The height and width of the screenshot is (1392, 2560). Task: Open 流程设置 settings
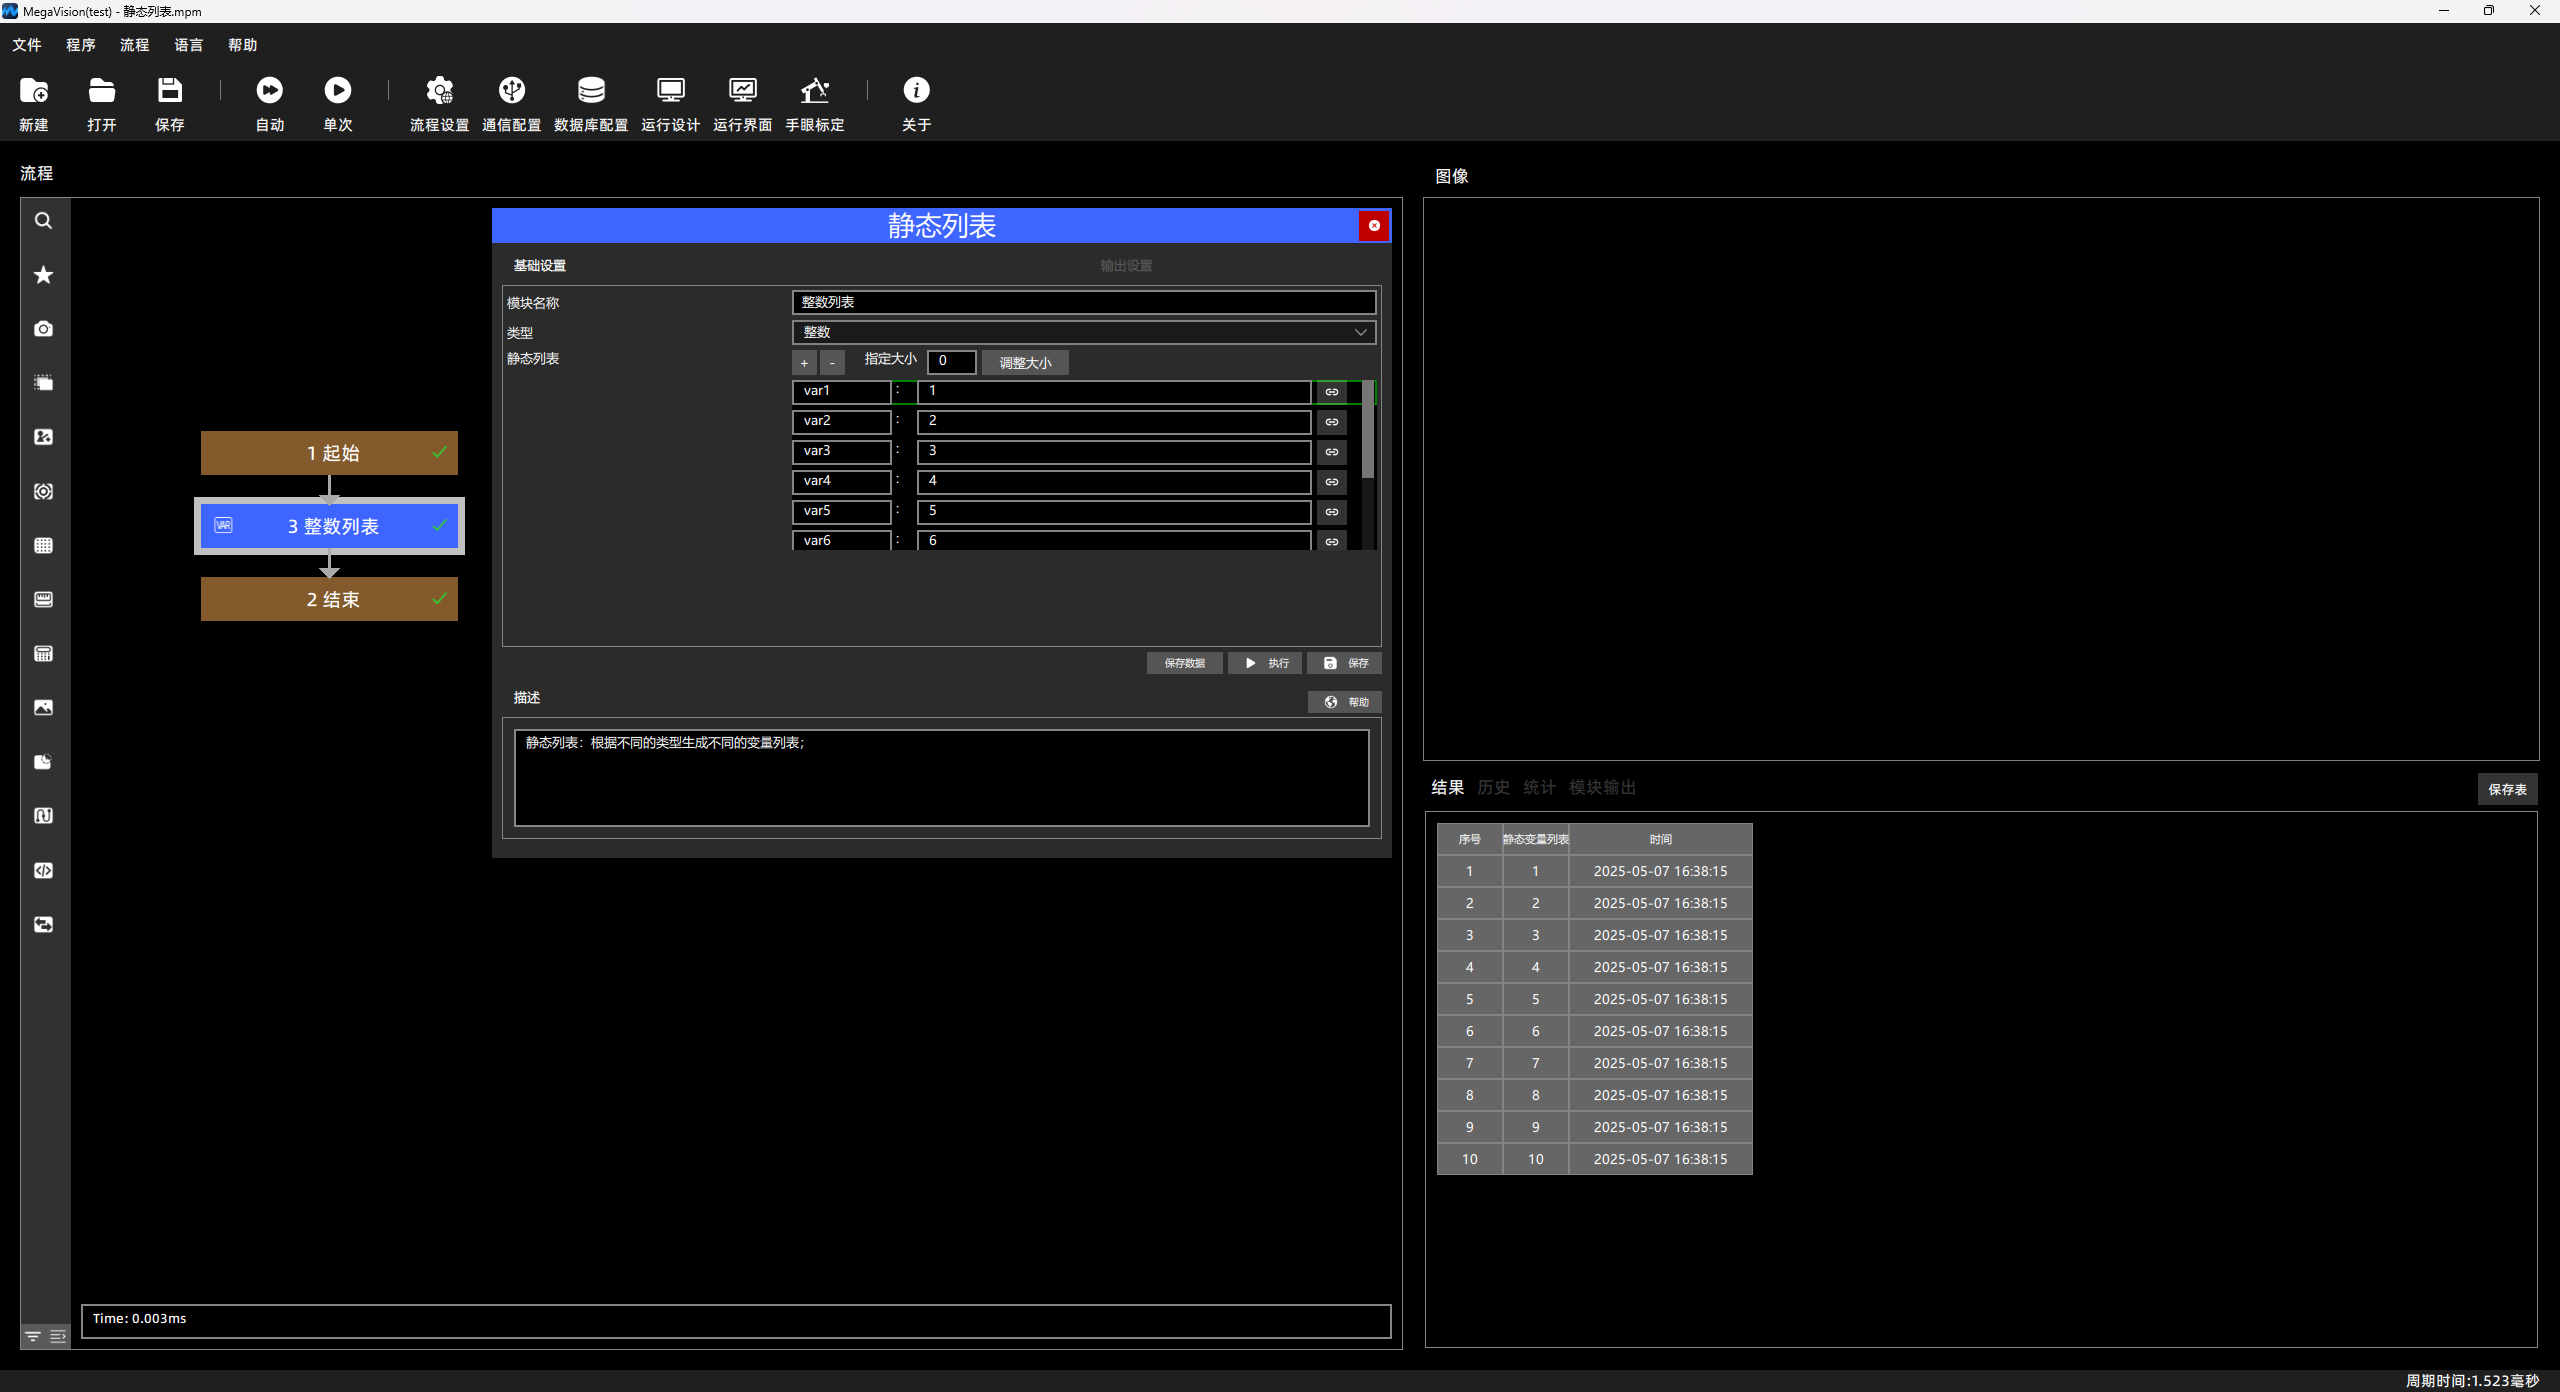coord(440,103)
